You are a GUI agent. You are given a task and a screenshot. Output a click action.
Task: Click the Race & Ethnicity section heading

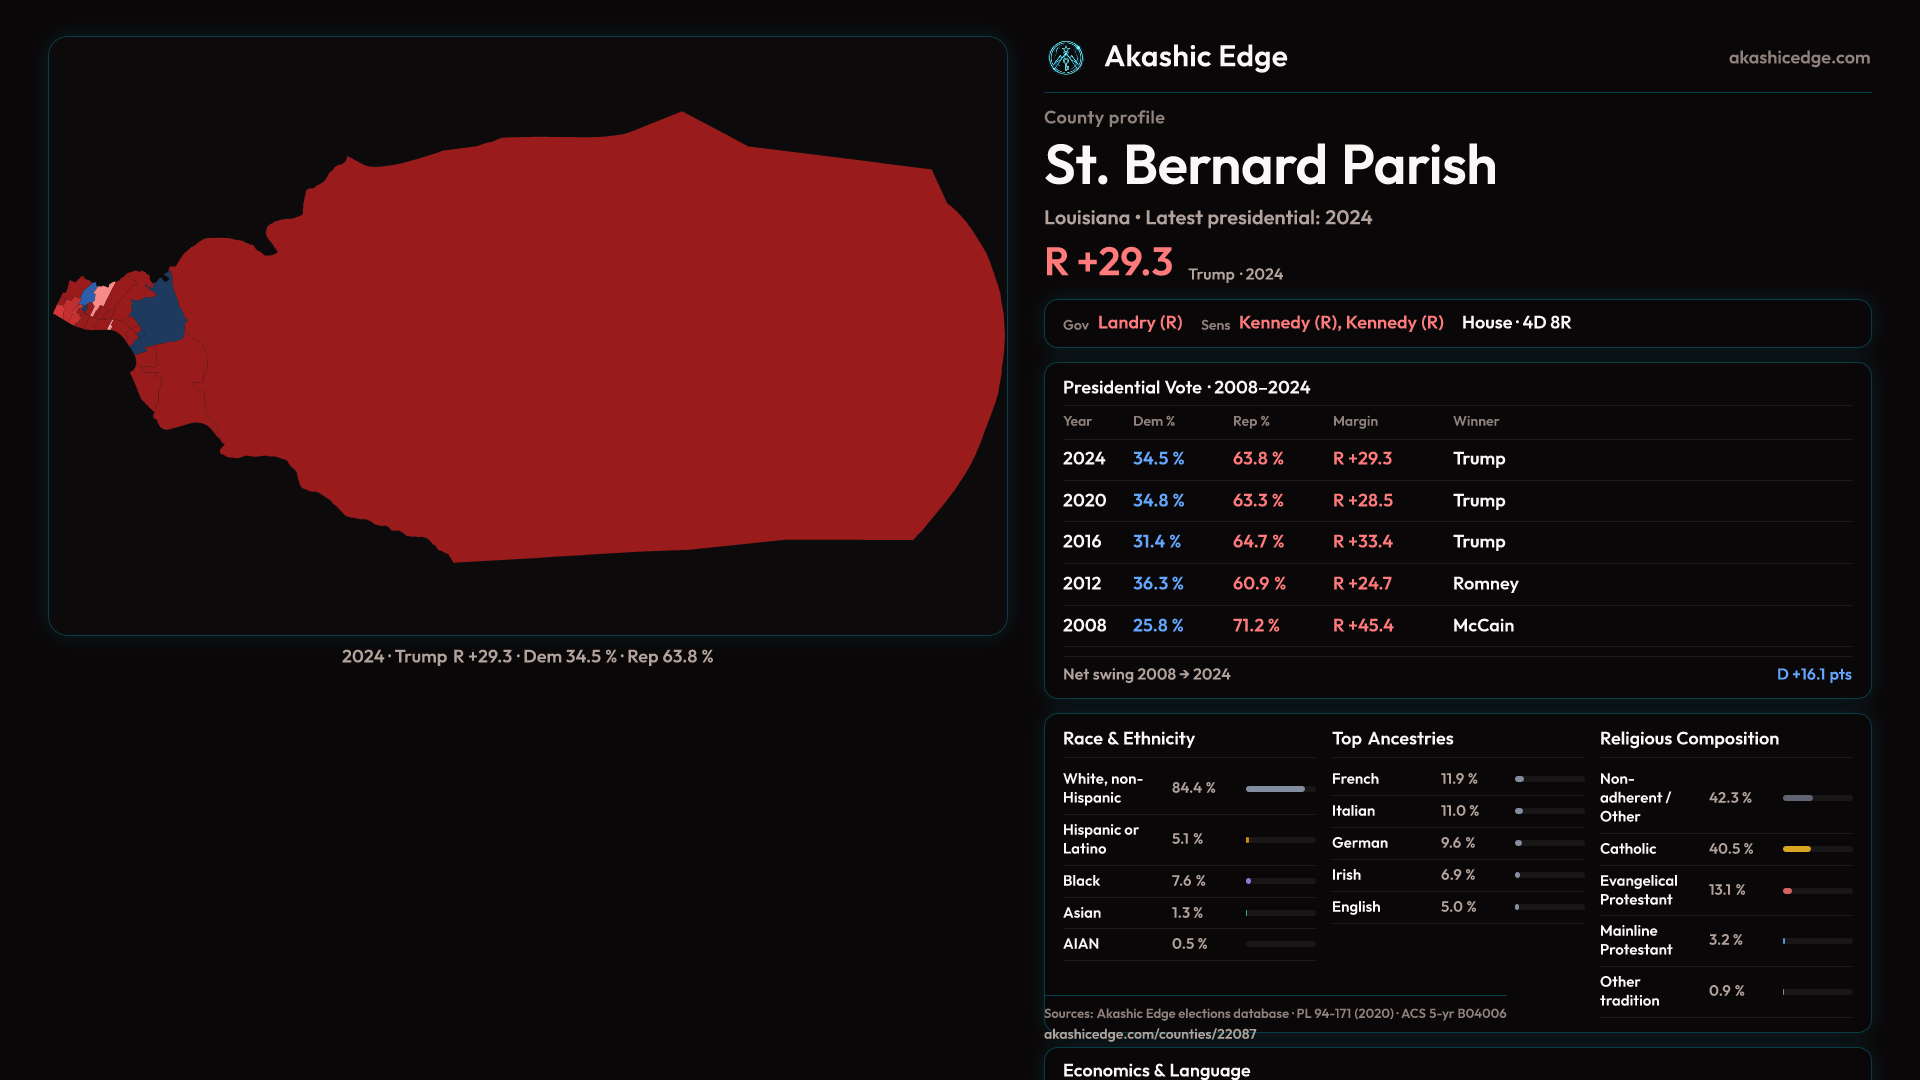(x=1128, y=739)
